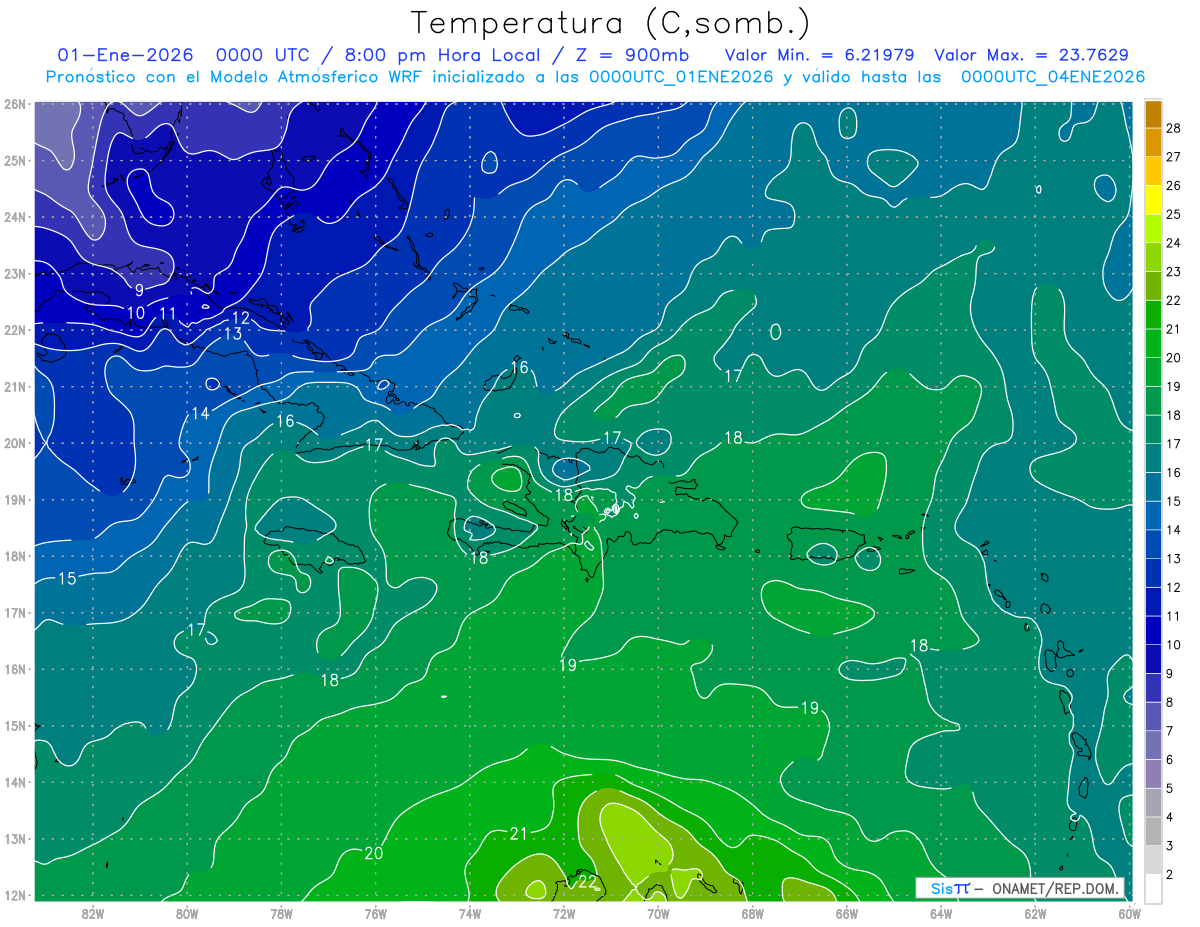This screenshot has height=927, width=1200.
Task: Click the 68W longitude axis label
Action: 752,912
